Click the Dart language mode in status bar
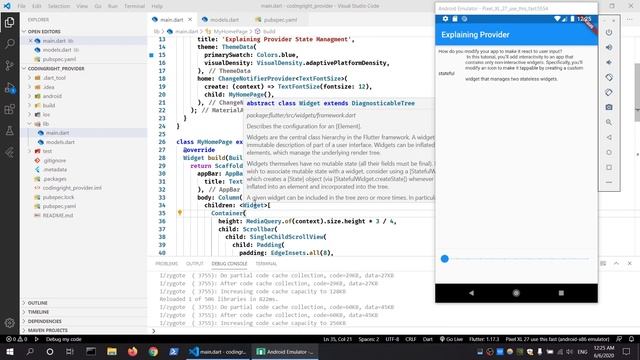The width and height of the screenshot is (640, 360). [x=427, y=339]
